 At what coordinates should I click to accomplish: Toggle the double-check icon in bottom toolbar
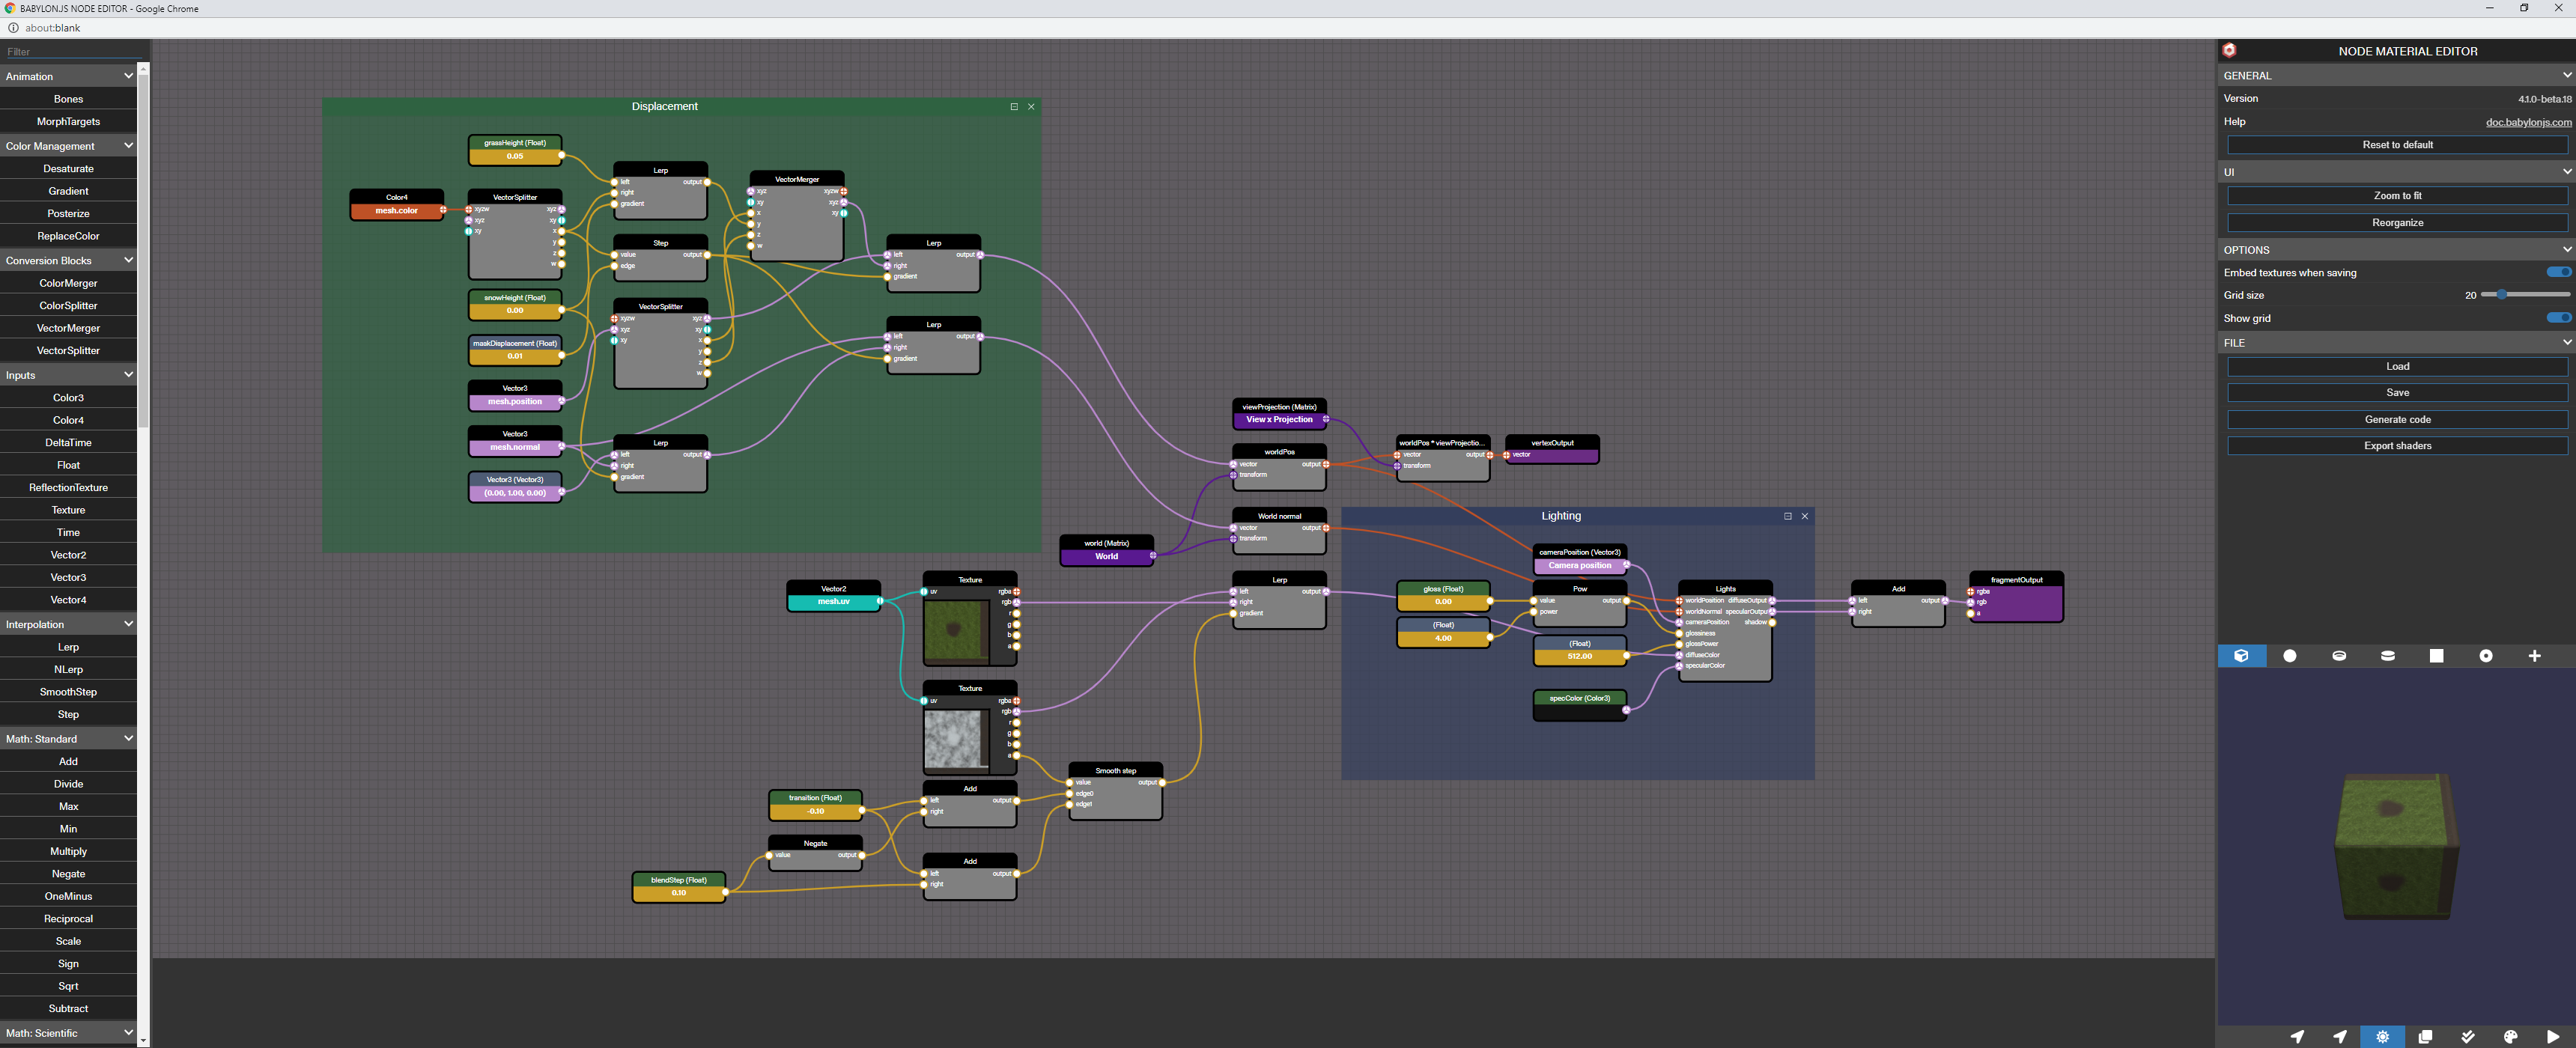(2468, 1037)
